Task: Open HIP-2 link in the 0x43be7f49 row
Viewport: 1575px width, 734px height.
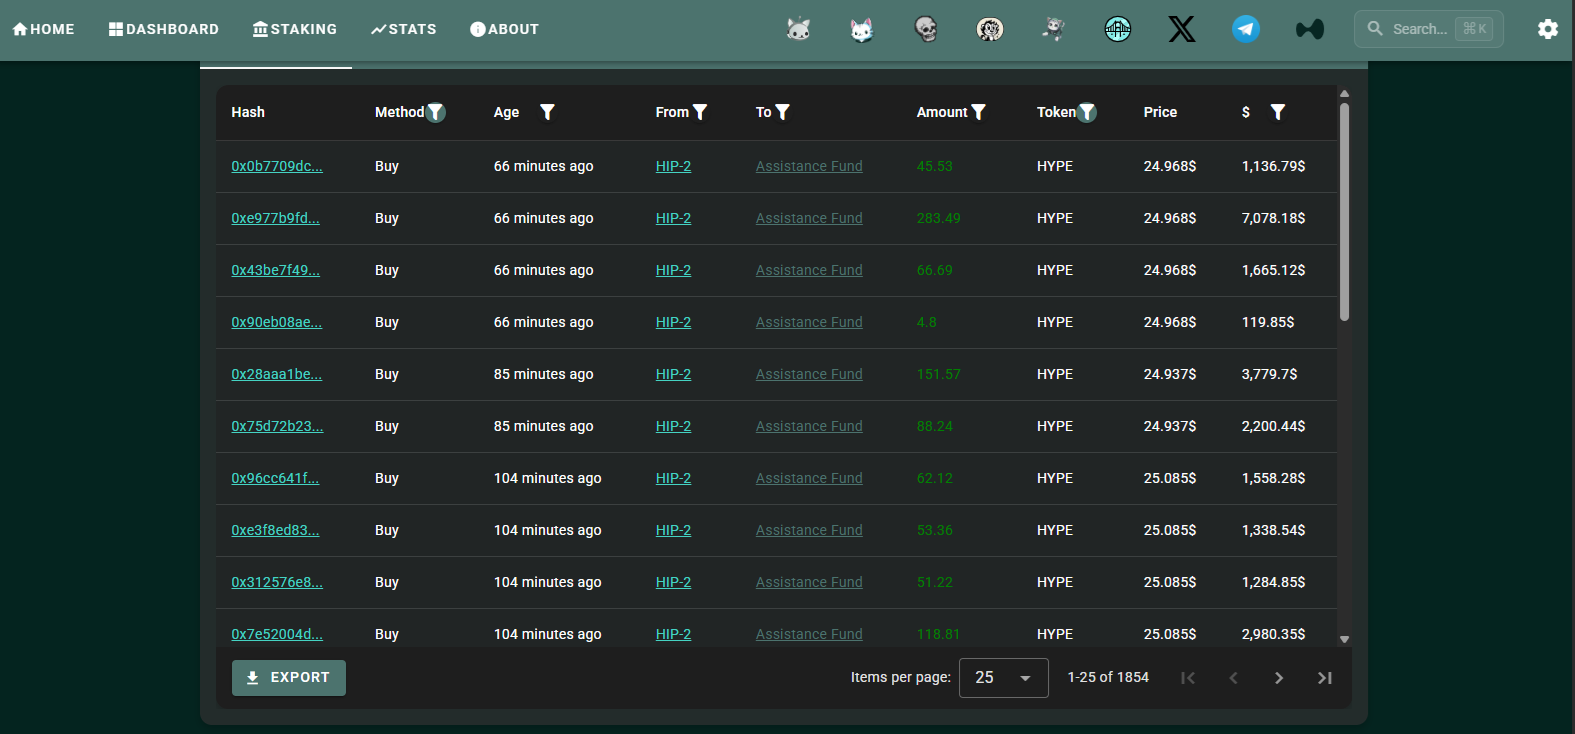Action: pos(673,270)
